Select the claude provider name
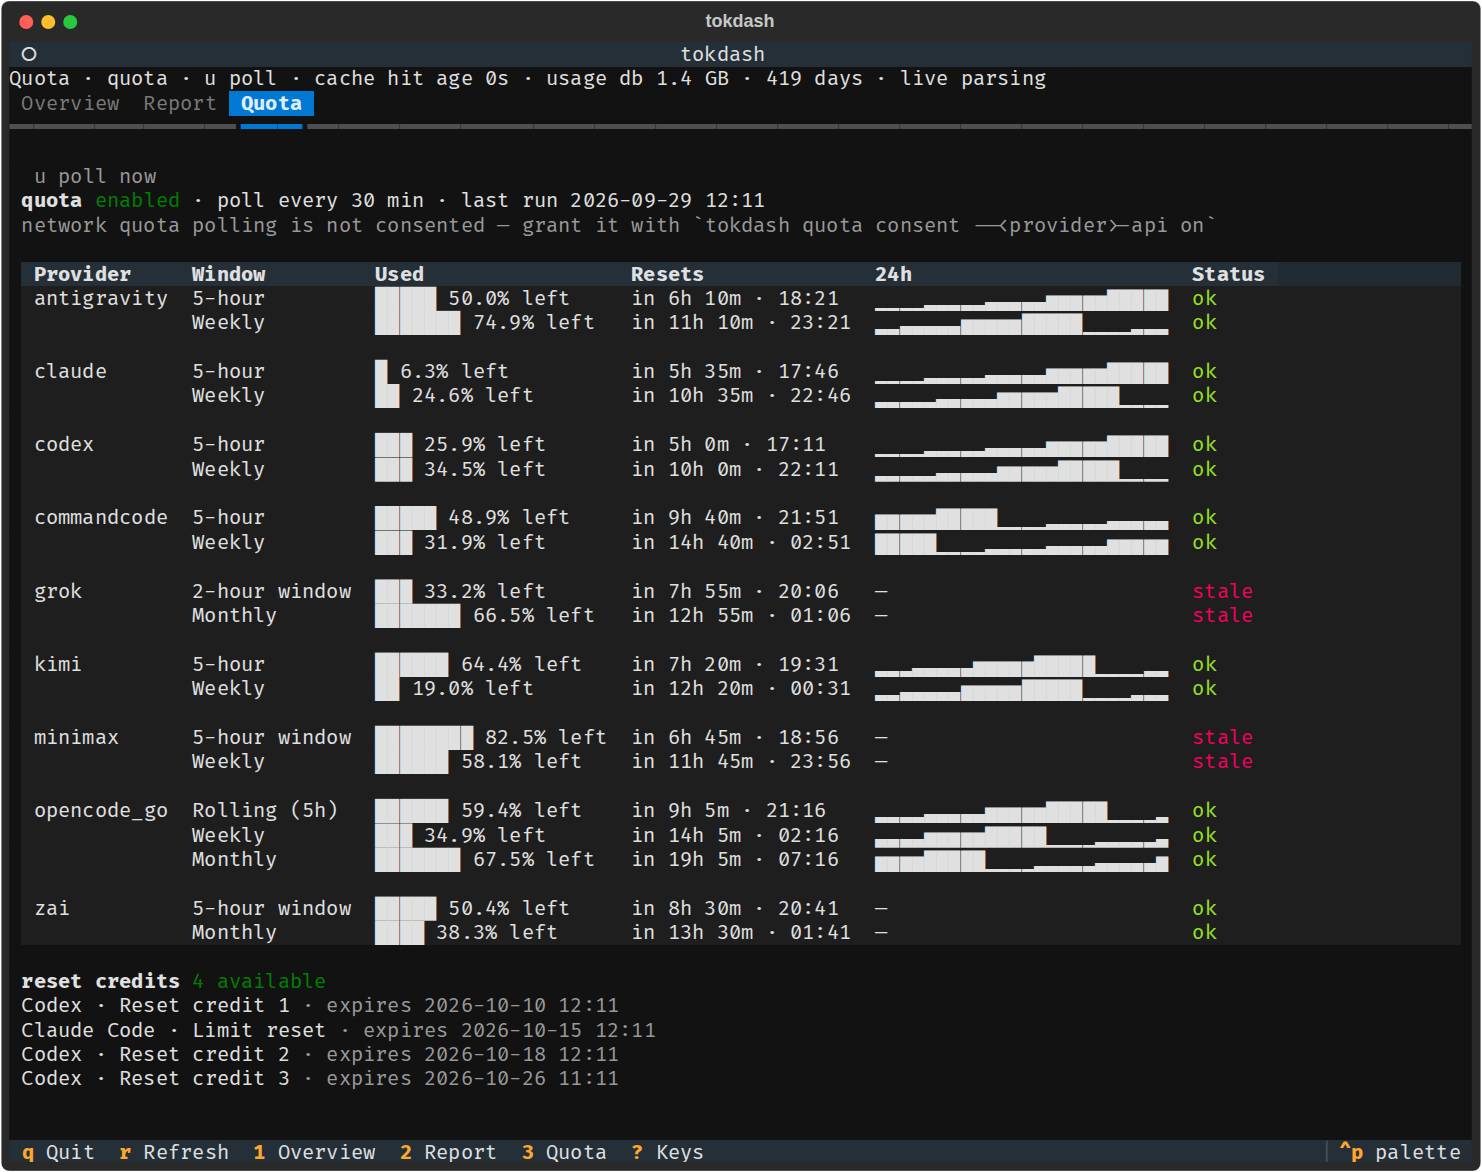Image resolution: width=1482 pixels, height=1172 pixels. (70, 371)
